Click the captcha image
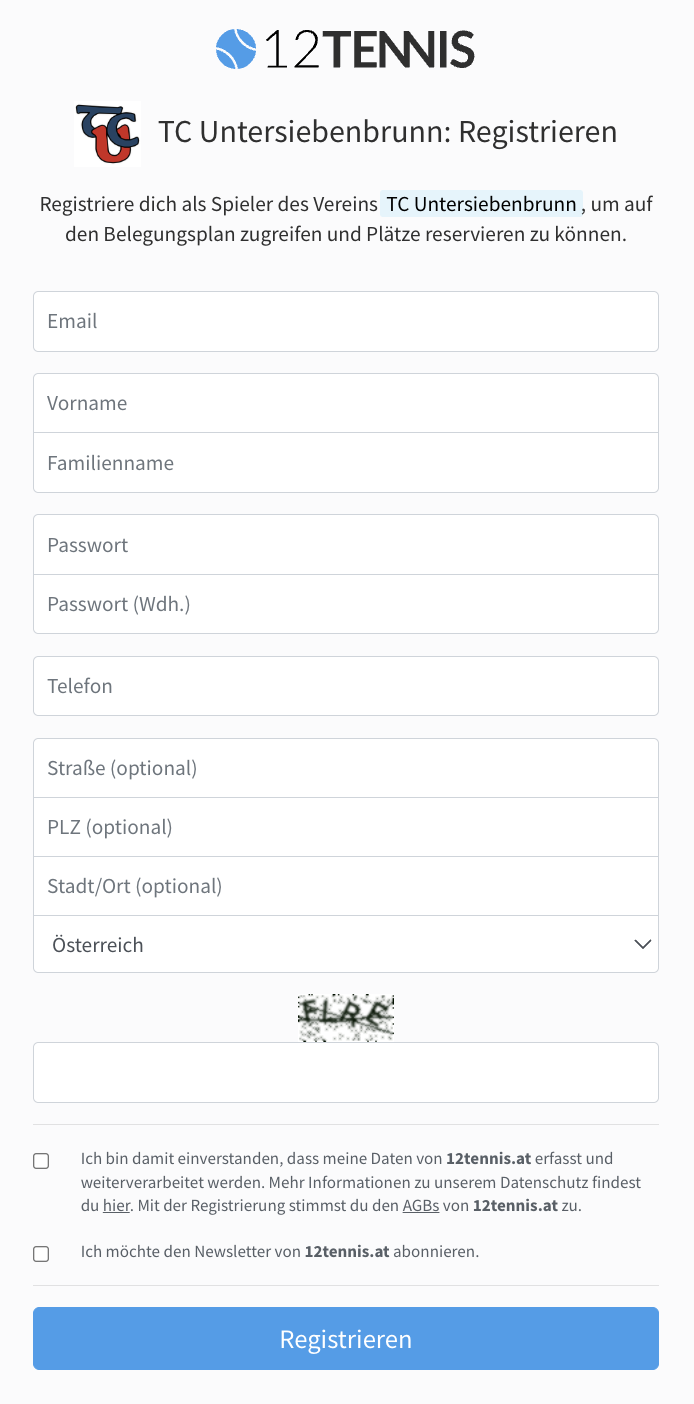This screenshot has width=694, height=1404. [345, 1017]
